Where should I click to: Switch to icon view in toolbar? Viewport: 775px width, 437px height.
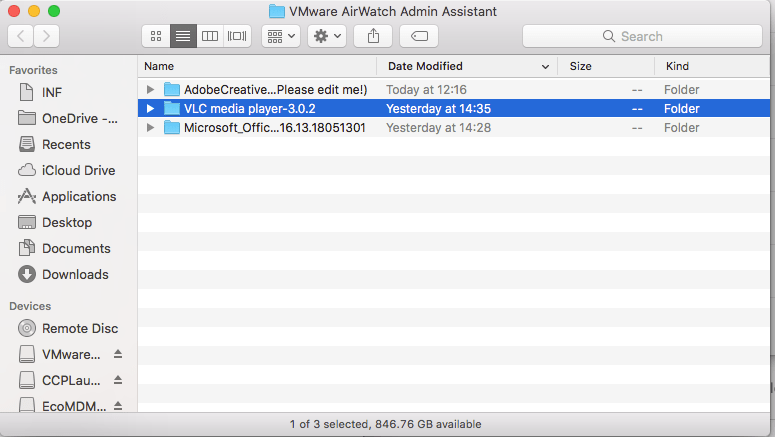156,36
